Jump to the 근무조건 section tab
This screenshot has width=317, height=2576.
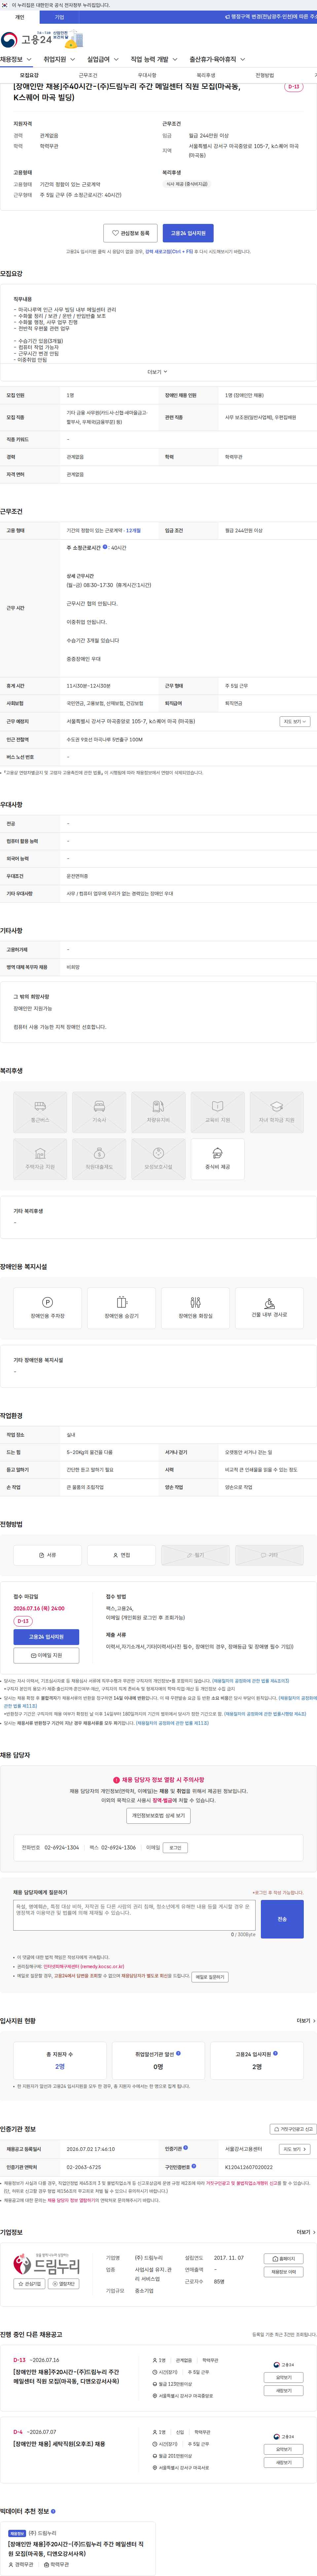pyautogui.click(x=88, y=75)
